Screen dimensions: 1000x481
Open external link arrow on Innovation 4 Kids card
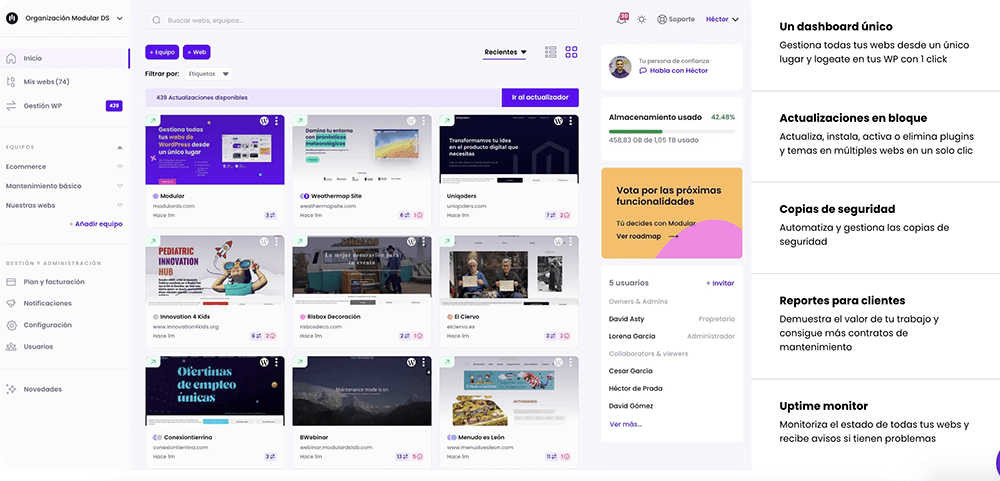coord(152,240)
